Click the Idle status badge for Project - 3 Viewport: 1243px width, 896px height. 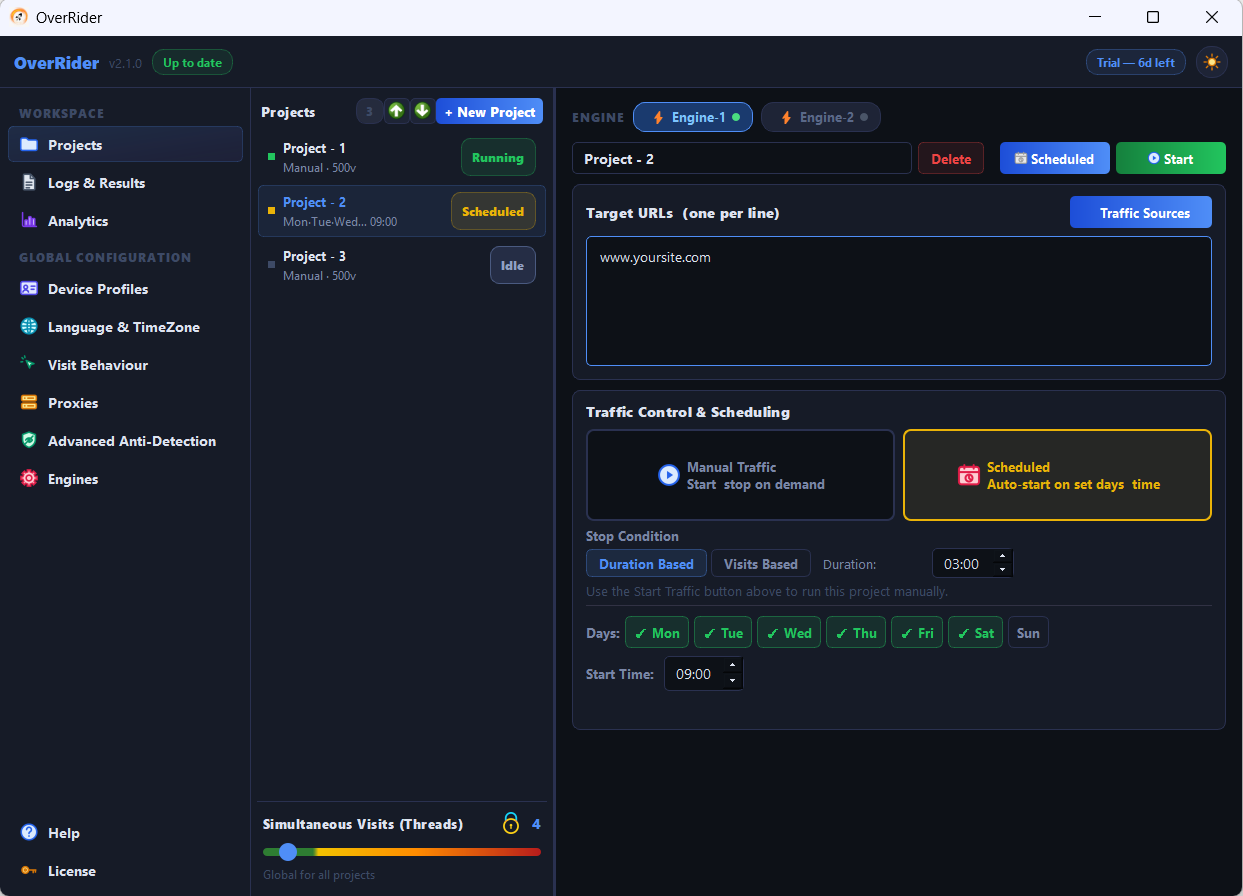coord(513,265)
